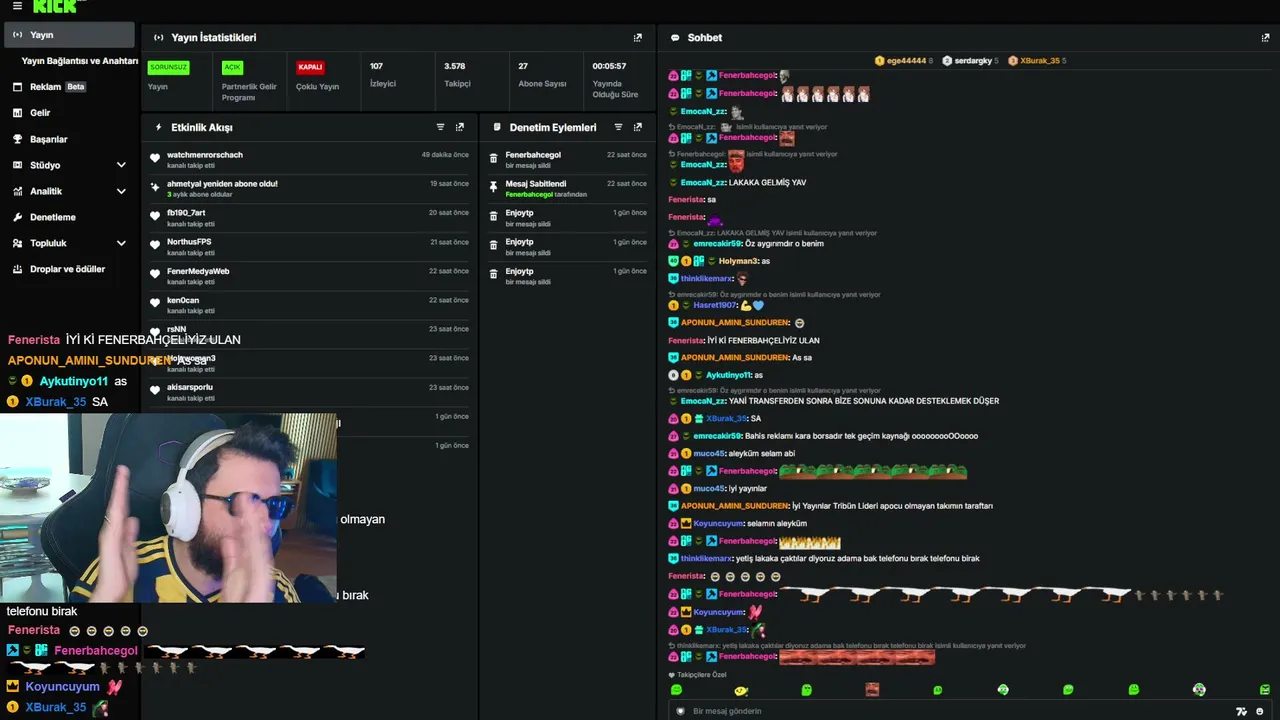Click the Hasret1907 username in chat
This screenshot has height=720, width=1280.
[x=715, y=305]
